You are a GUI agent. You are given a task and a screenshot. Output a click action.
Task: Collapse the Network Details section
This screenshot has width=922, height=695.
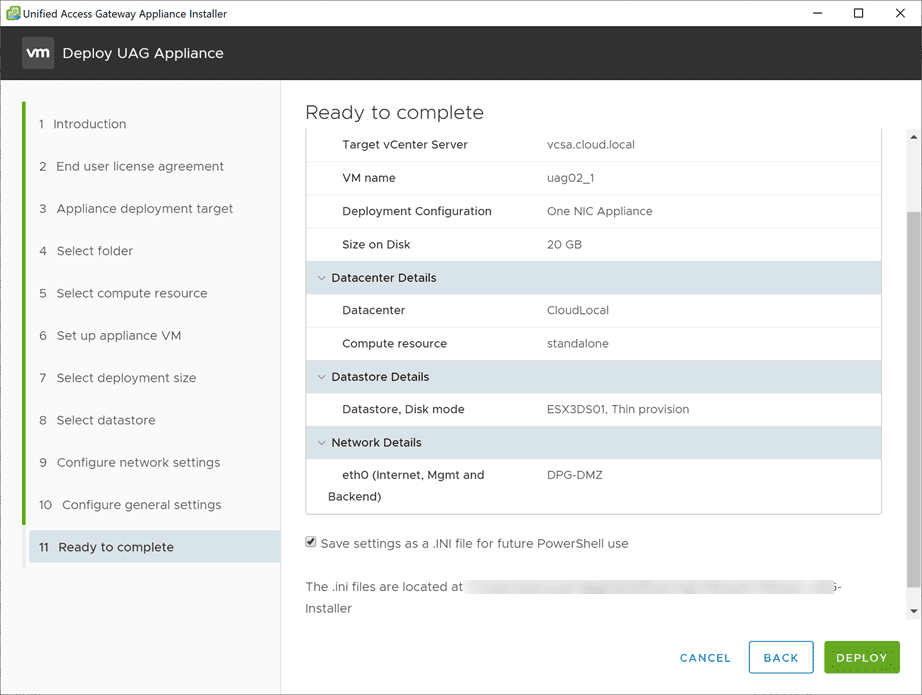coord(322,443)
